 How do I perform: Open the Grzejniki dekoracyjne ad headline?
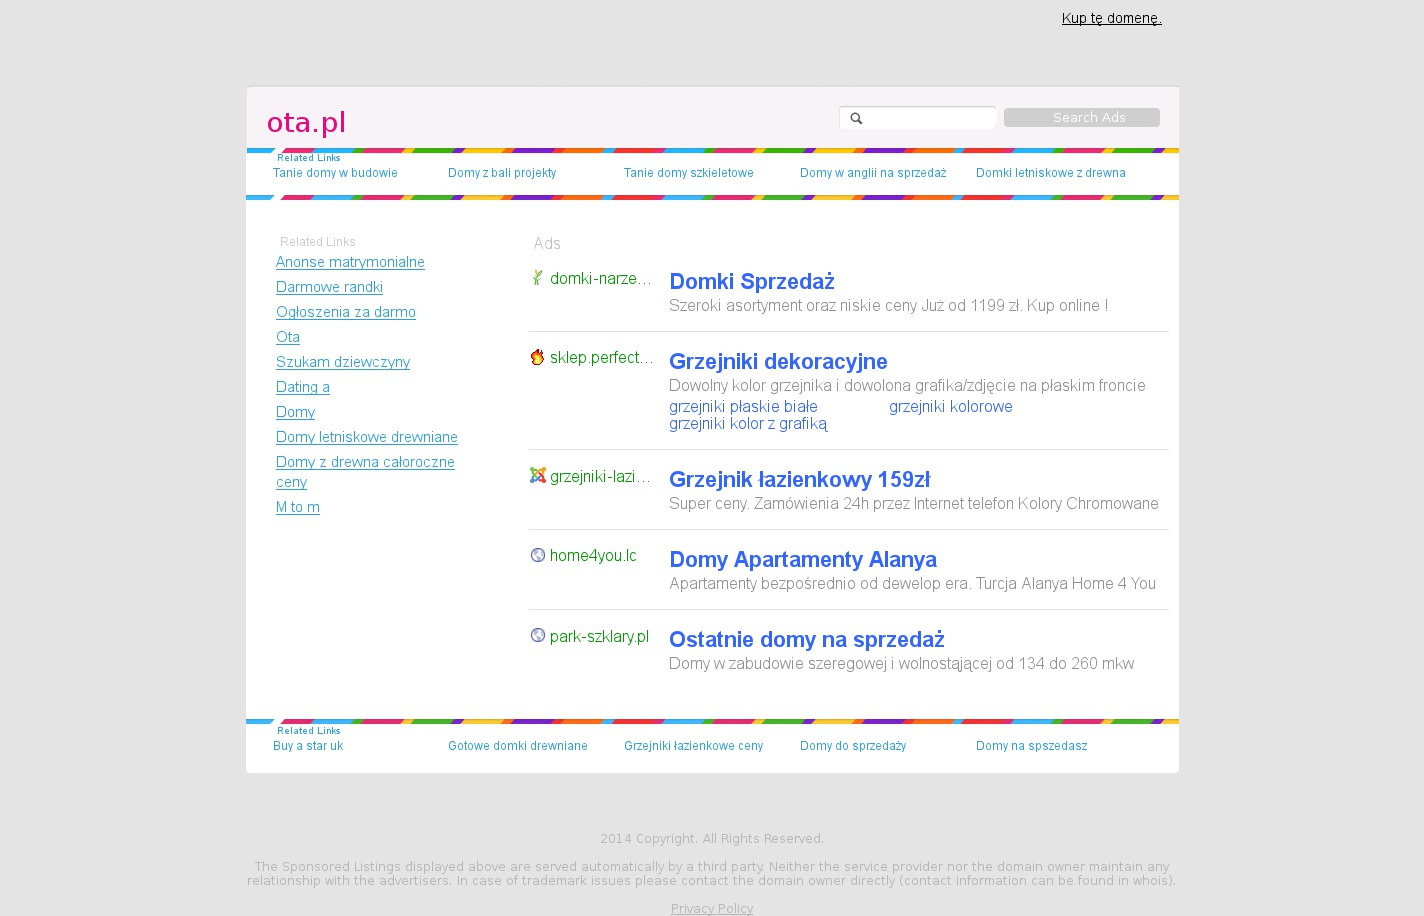click(777, 361)
